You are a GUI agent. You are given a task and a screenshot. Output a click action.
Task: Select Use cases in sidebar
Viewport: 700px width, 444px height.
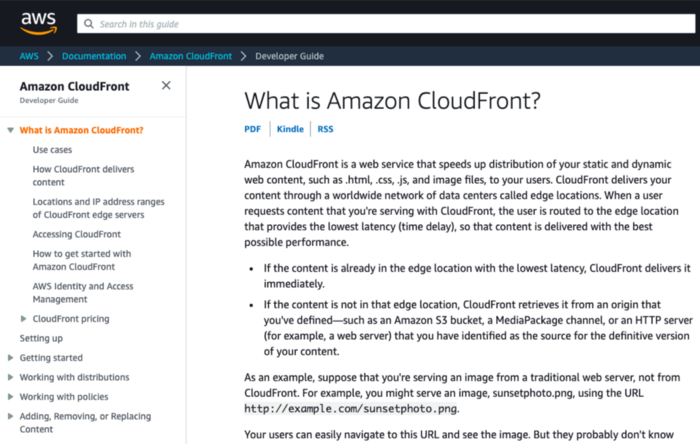click(52, 150)
